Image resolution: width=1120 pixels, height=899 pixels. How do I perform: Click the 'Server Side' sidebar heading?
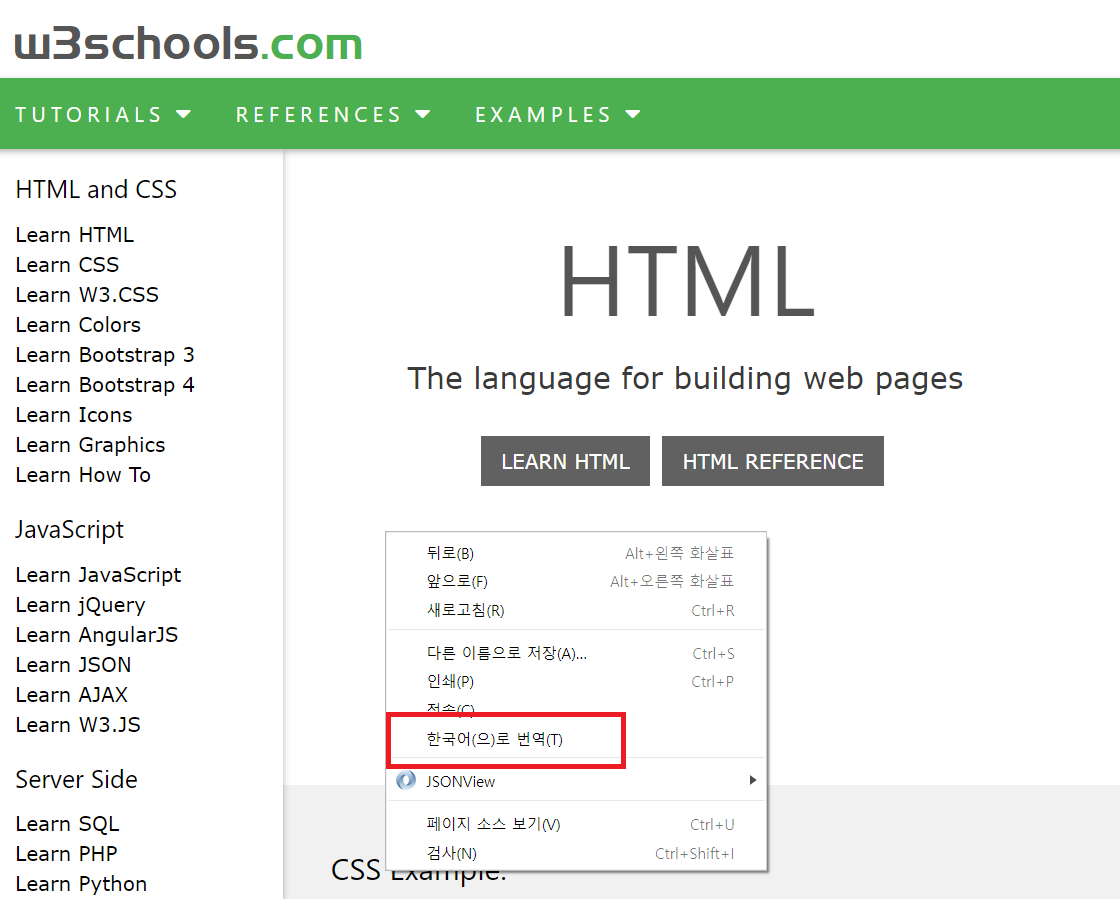76,779
